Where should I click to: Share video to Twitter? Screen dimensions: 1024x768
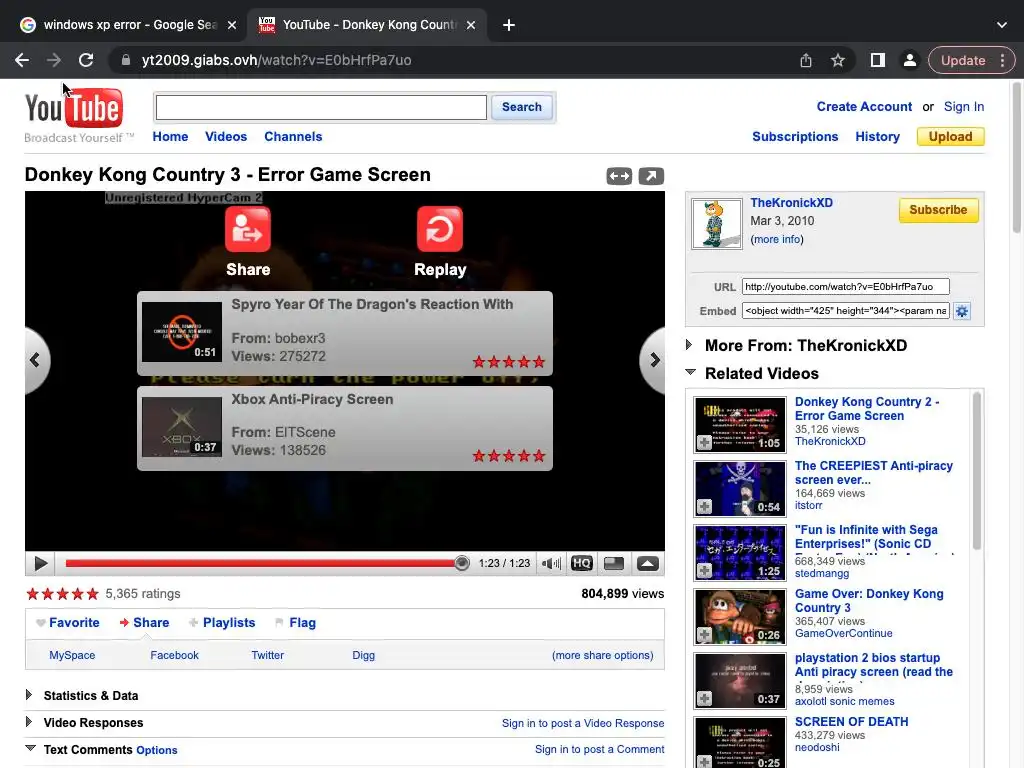(268, 655)
